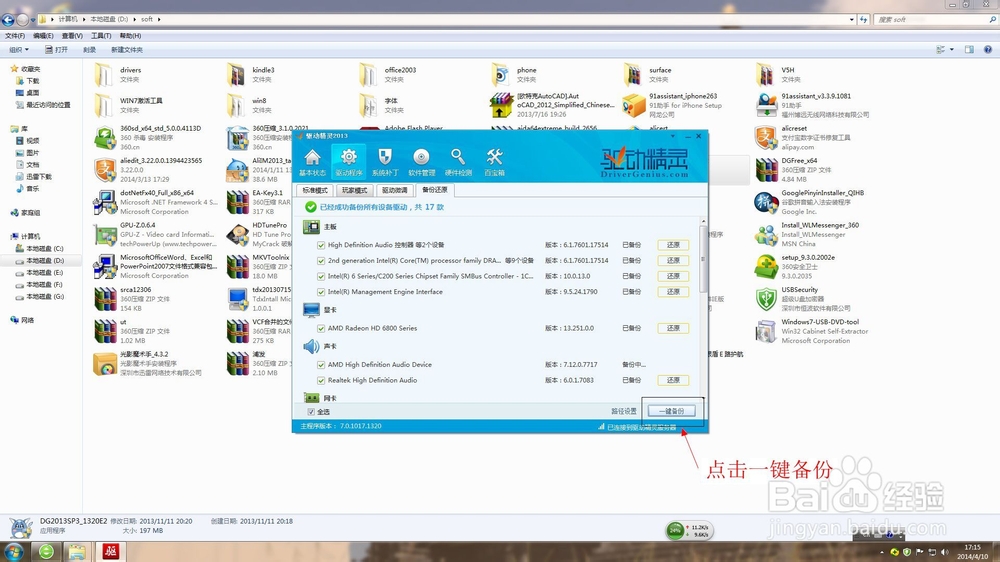The height and width of the screenshot is (562, 1000).
Task: Select 91assistant_iphone263 installer icon
Action: [633, 105]
